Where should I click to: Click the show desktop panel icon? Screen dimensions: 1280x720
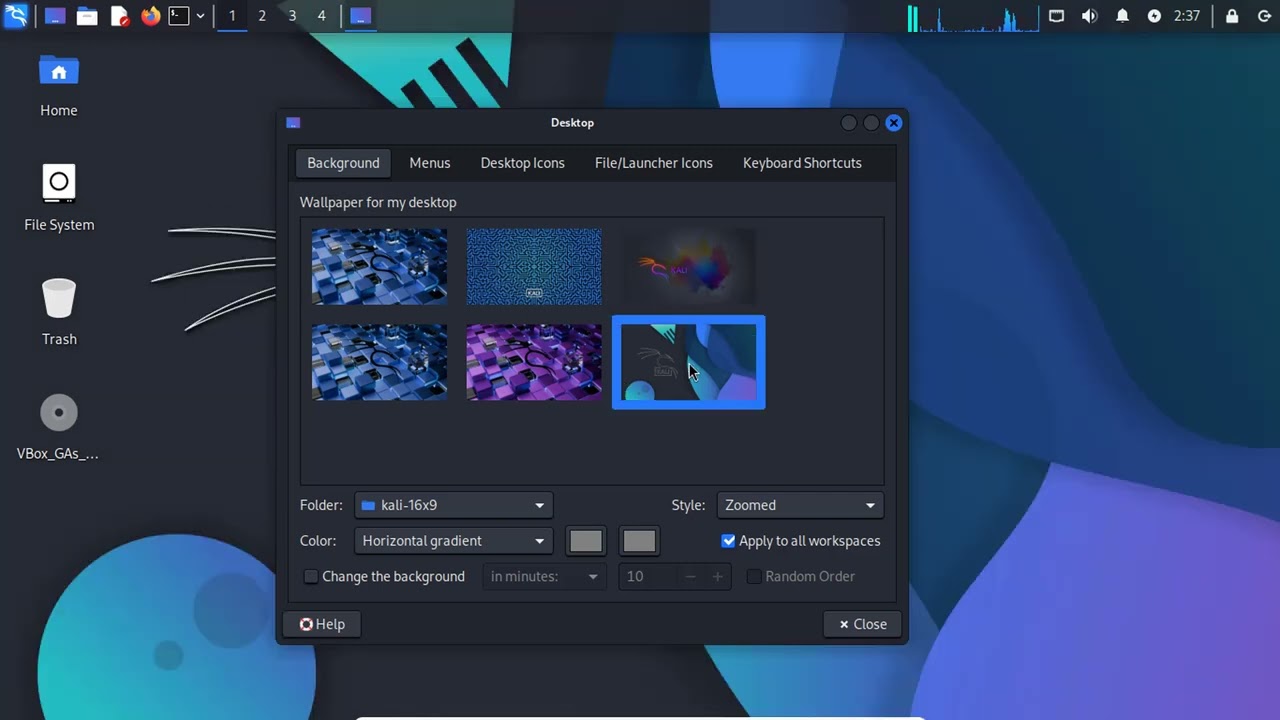56,16
